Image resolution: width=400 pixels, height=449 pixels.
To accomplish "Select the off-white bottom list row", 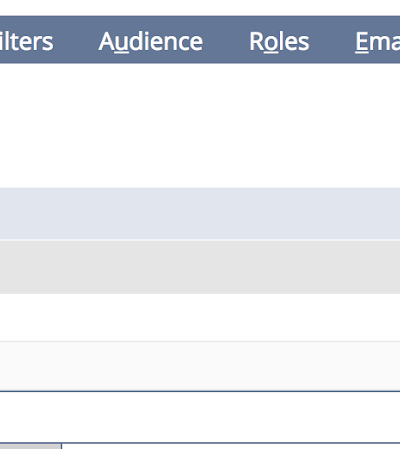I will [x=200, y=366].
